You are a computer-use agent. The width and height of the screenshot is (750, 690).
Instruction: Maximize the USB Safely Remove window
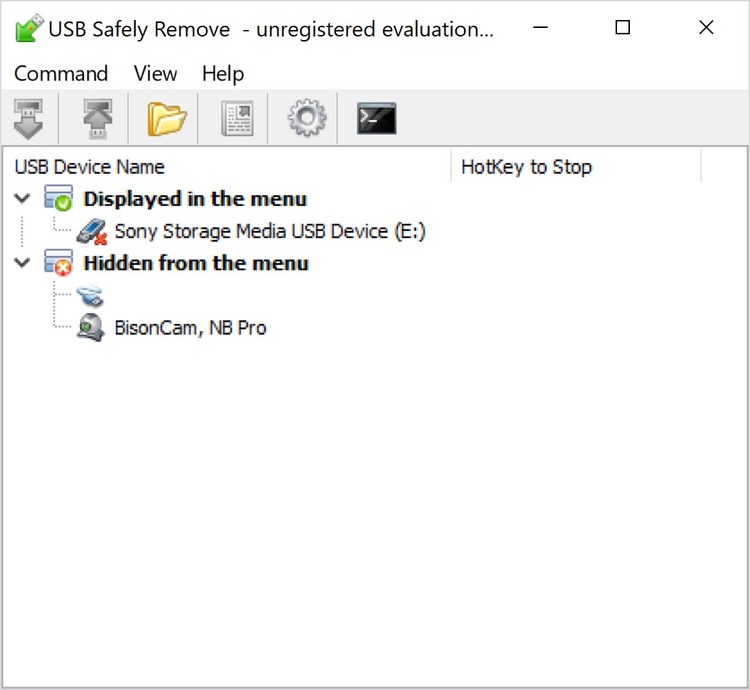622,27
